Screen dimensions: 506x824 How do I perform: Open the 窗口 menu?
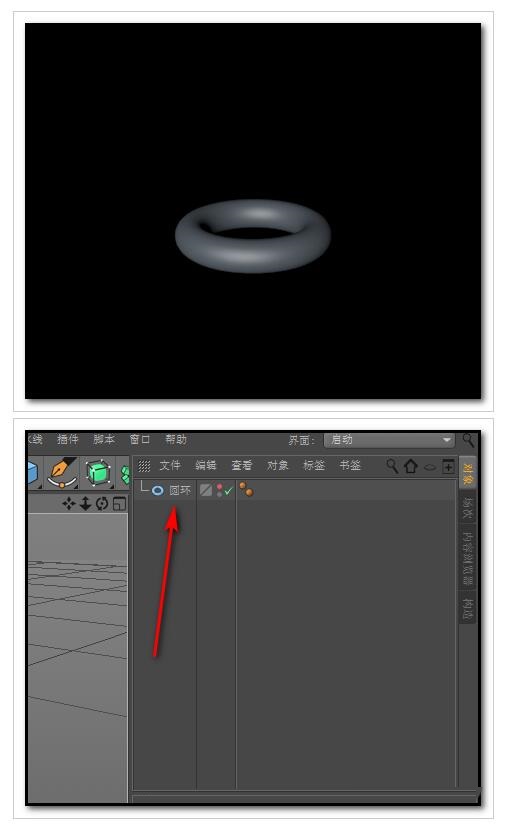[x=140, y=439]
